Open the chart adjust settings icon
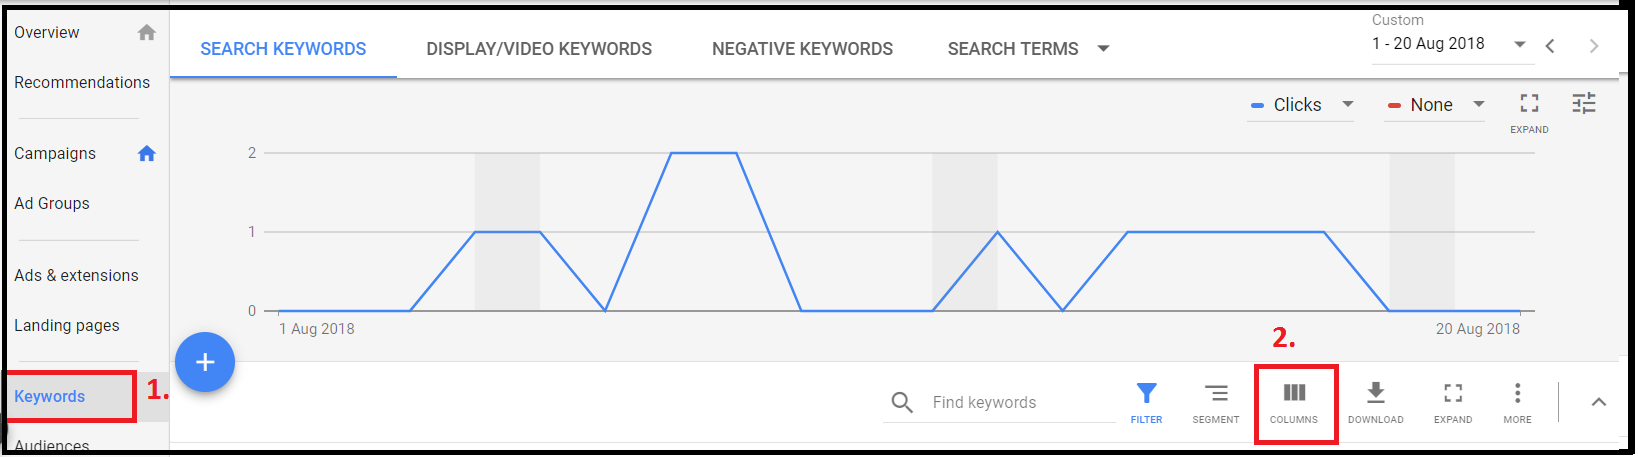This screenshot has width=1638, height=457. click(x=1584, y=103)
